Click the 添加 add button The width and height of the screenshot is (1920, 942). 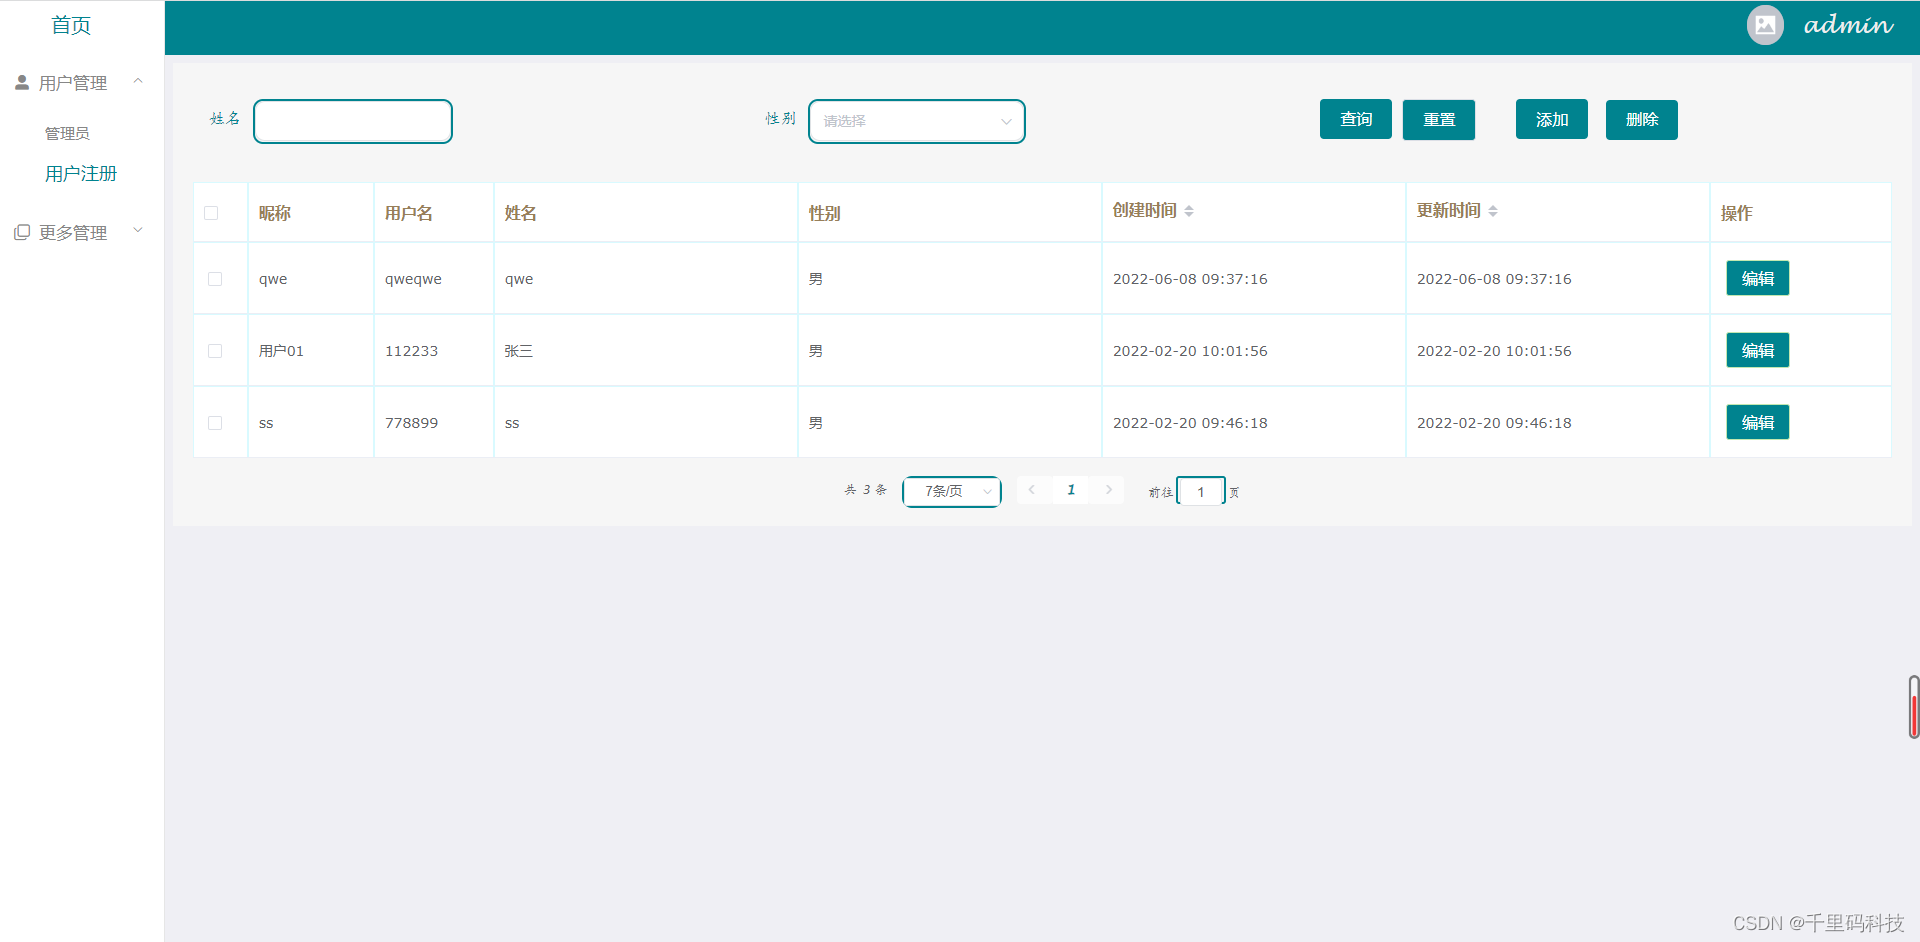click(1552, 120)
